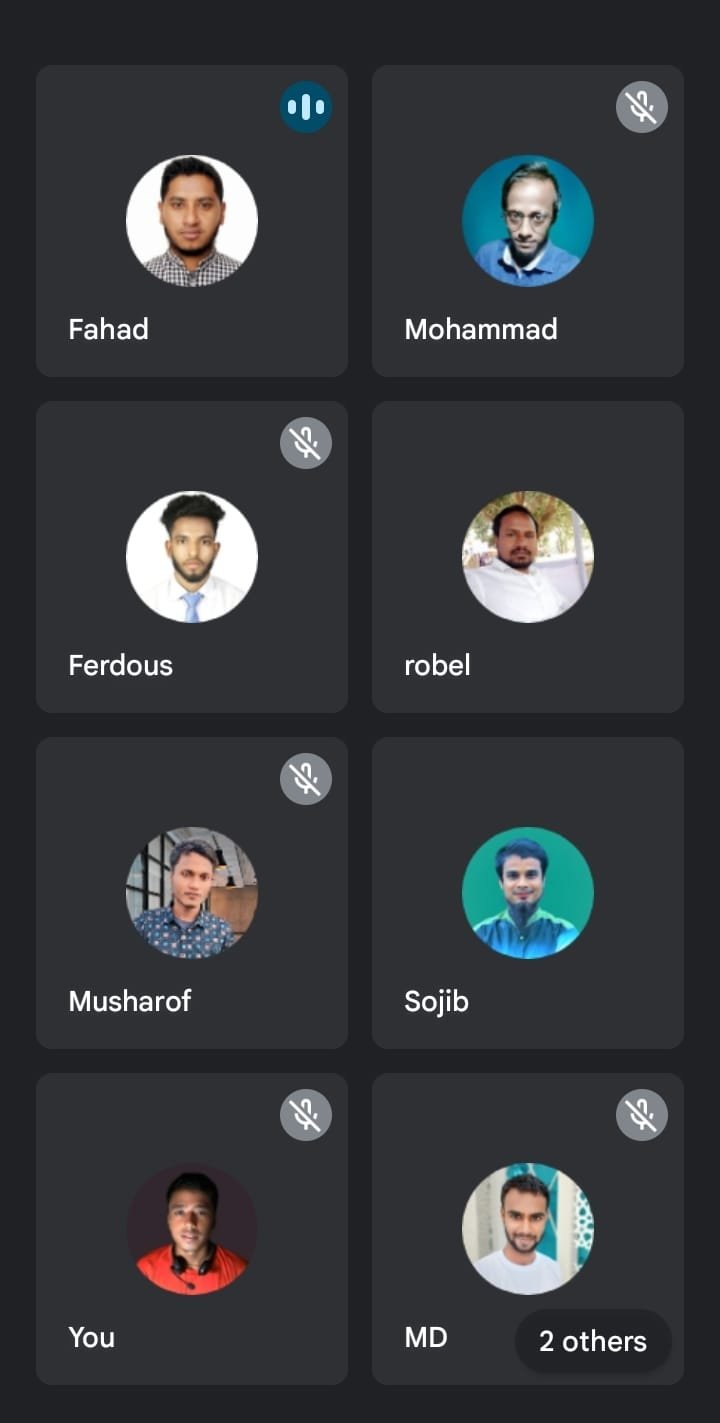Click Ferdous's muted microphone icon
720x1423 pixels.
(x=306, y=443)
